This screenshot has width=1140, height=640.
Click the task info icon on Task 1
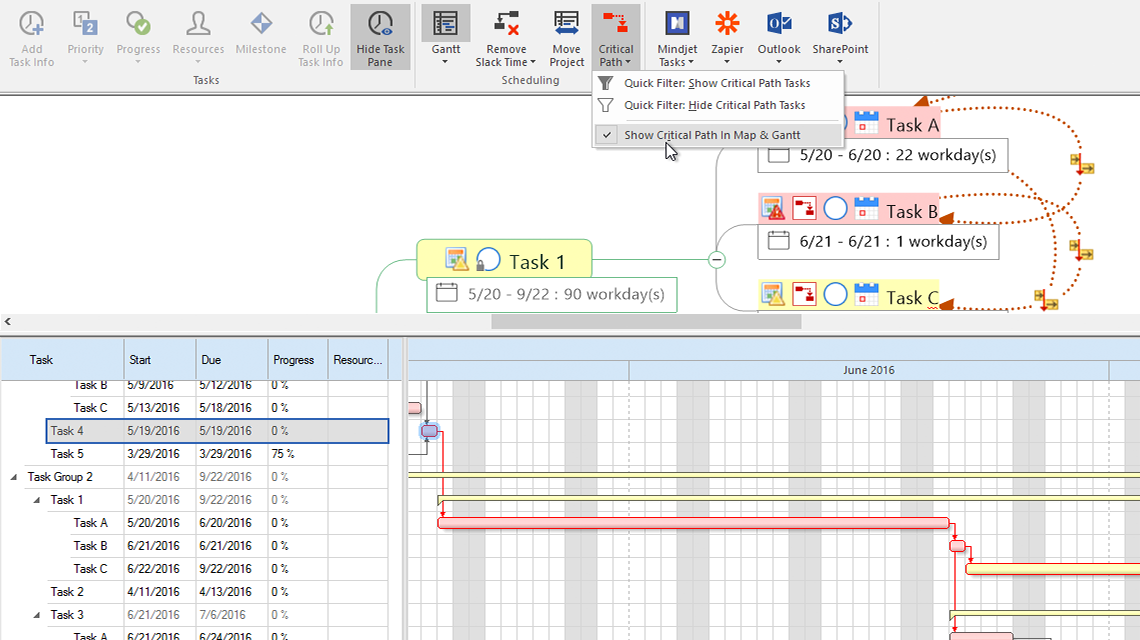pyautogui.click(x=456, y=260)
